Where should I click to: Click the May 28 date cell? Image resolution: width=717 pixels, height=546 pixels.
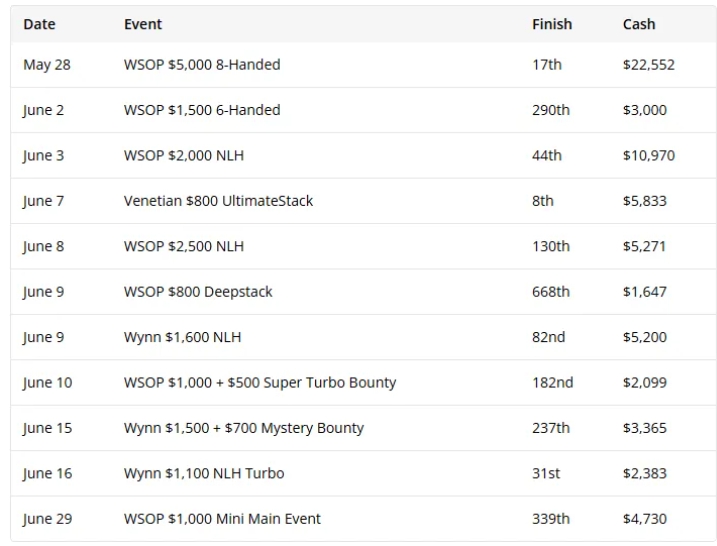47,65
